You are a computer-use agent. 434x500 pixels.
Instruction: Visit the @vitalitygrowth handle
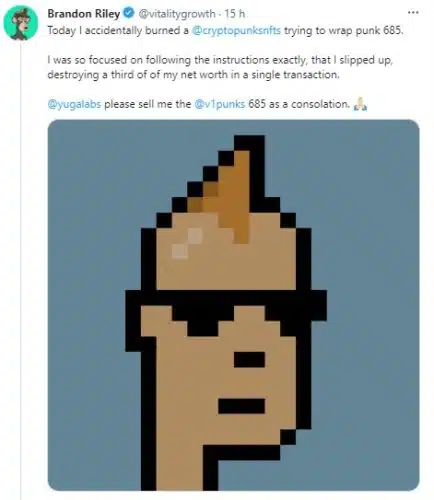pyautogui.click(x=176, y=14)
